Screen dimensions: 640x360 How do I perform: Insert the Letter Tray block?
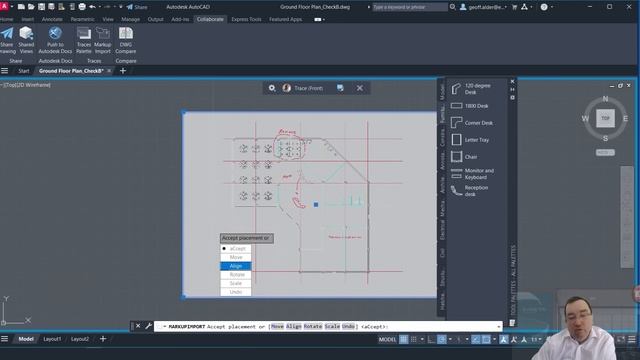[x=470, y=140]
